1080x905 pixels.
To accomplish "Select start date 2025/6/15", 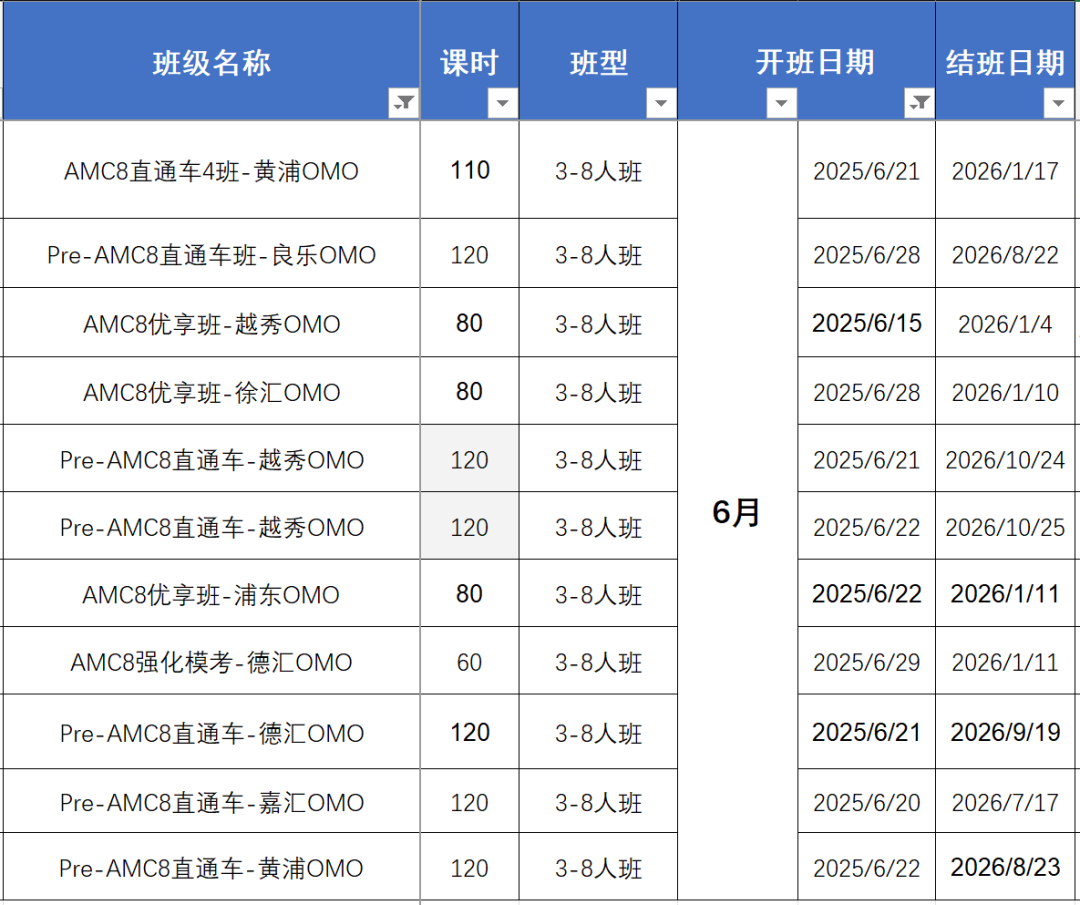I will 866,323.
